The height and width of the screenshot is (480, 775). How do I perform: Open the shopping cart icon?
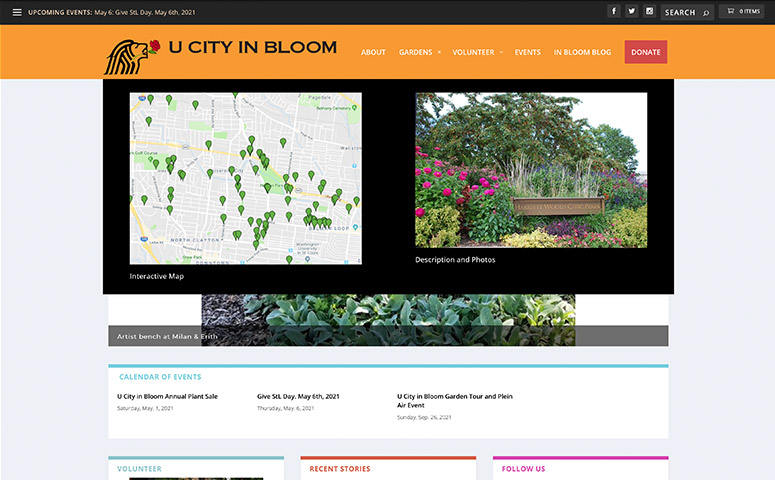pyautogui.click(x=731, y=11)
